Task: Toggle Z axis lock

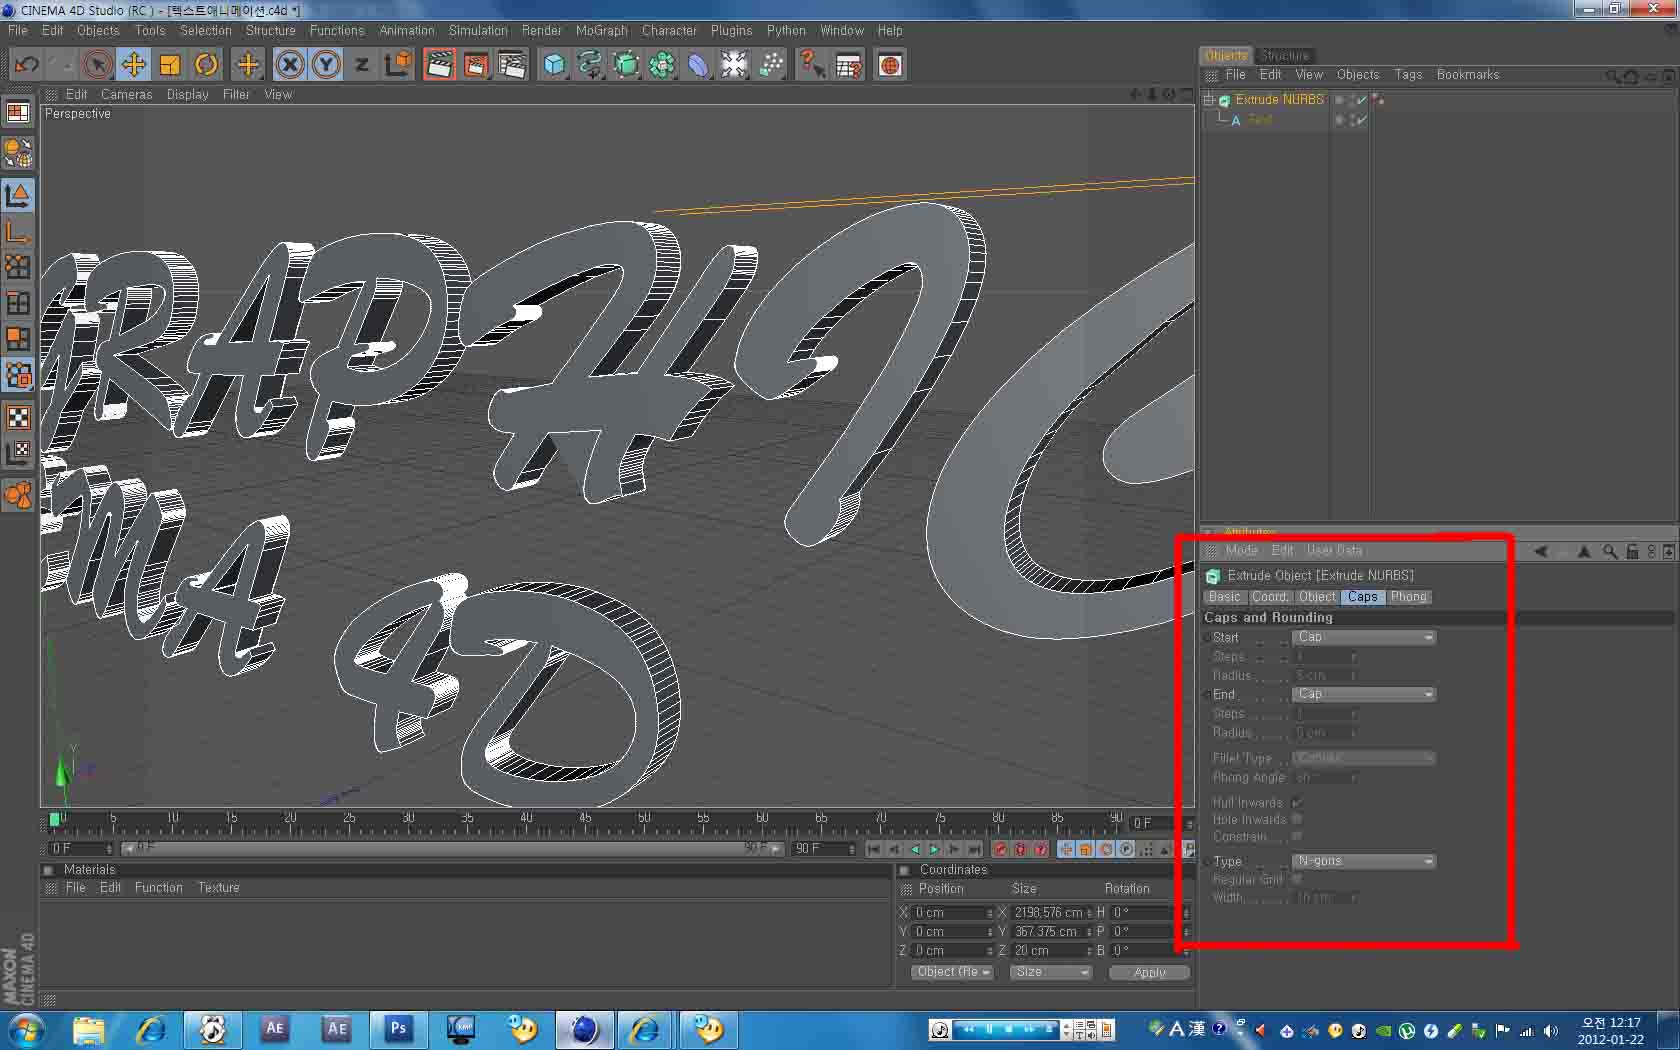Action: (x=361, y=65)
